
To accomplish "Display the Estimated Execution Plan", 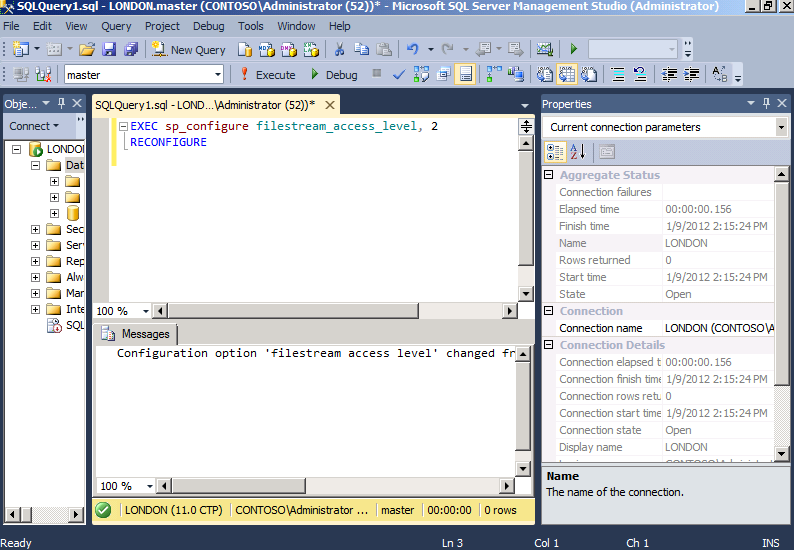I will click(421, 74).
